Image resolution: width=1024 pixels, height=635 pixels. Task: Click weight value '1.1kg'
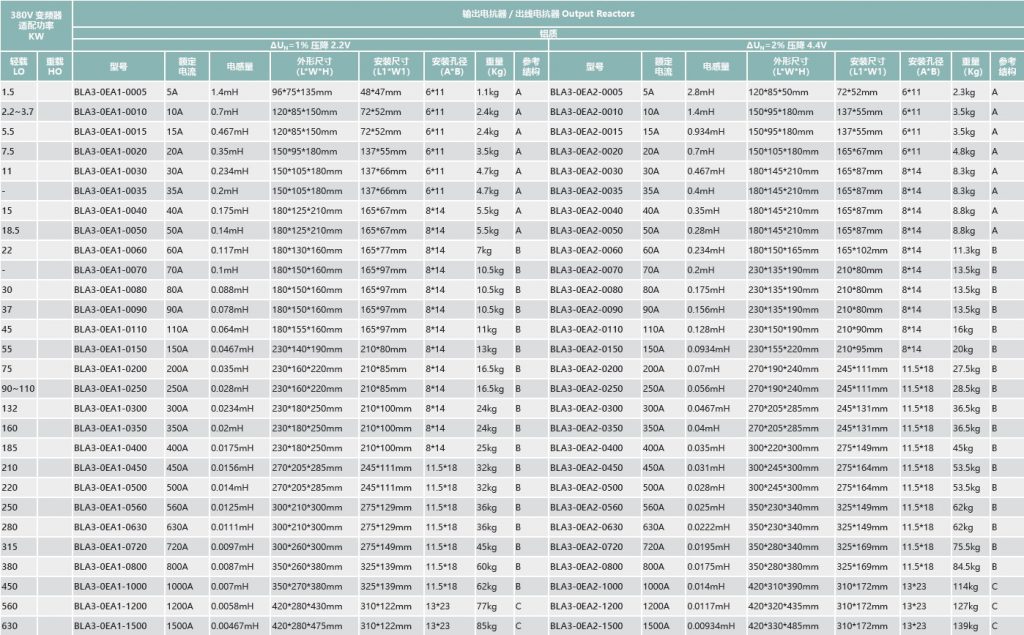487,92
